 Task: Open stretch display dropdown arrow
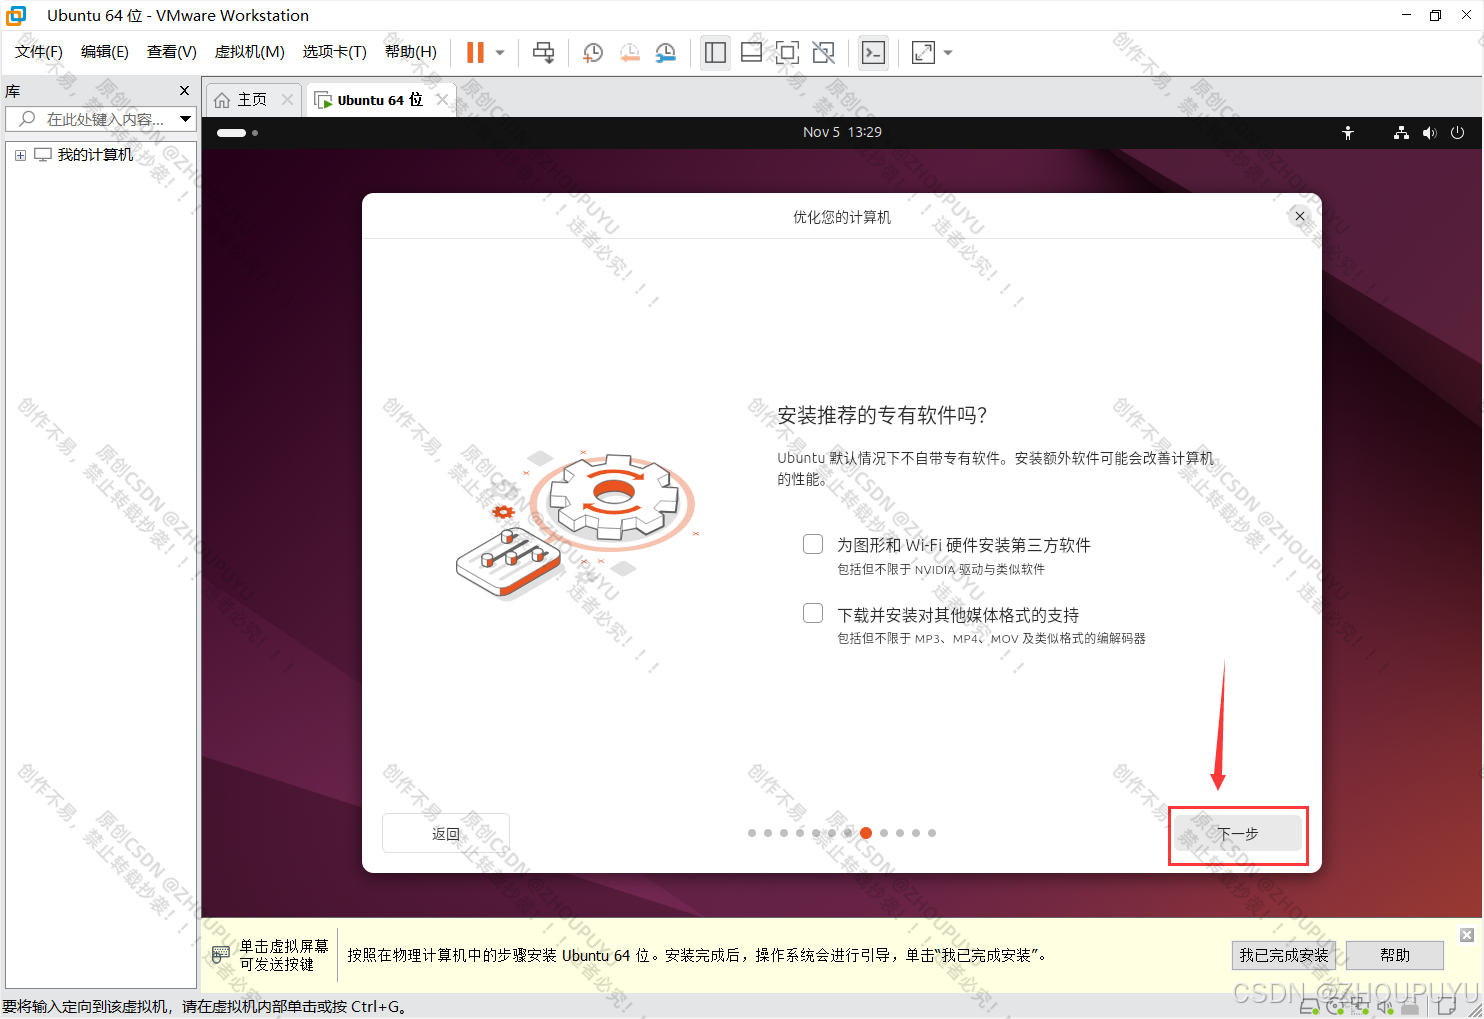point(948,53)
